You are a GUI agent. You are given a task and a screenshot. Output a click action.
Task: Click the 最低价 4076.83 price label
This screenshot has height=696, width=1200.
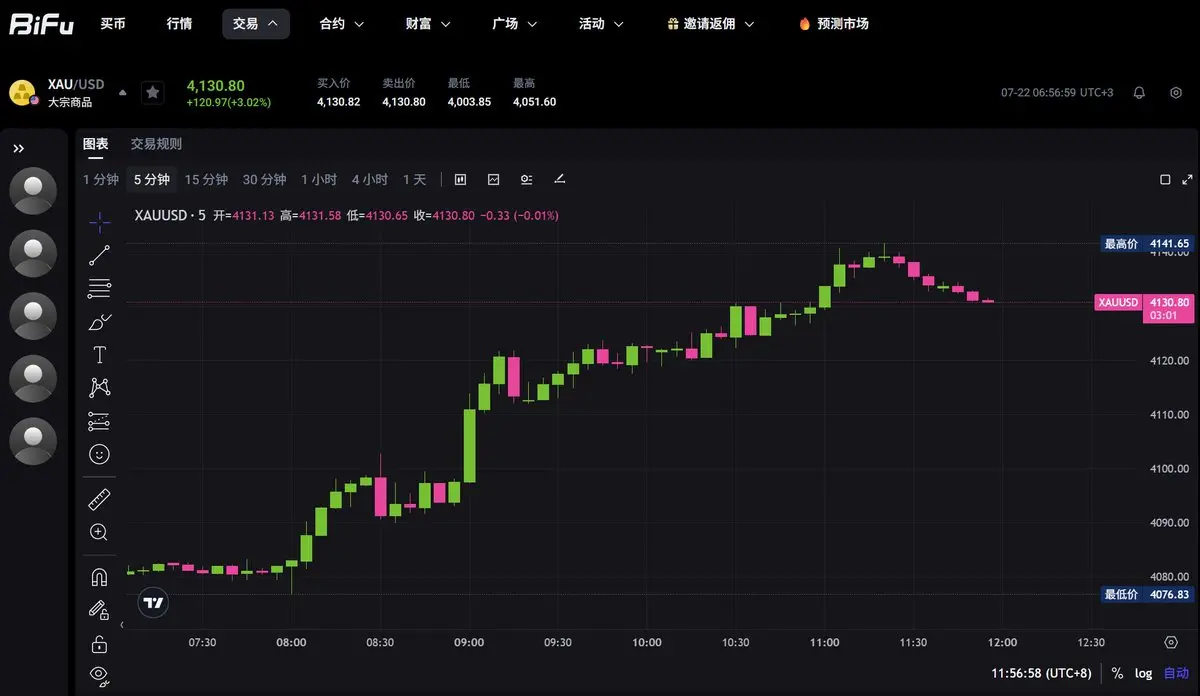(x=1147, y=594)
